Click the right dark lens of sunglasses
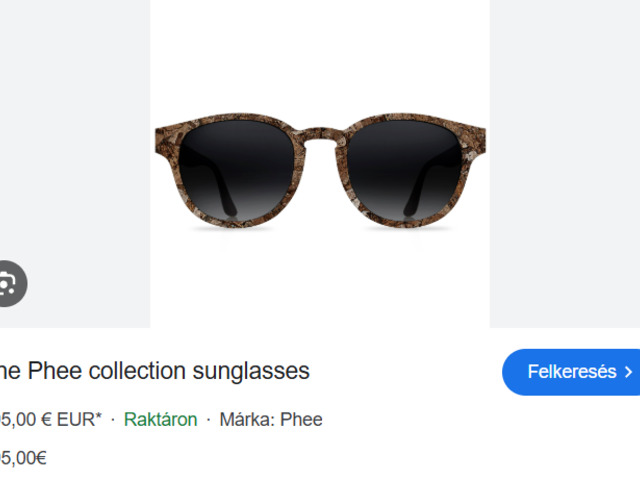The width and height of the screenshot is (640, 480). click(x=404, y=171)
